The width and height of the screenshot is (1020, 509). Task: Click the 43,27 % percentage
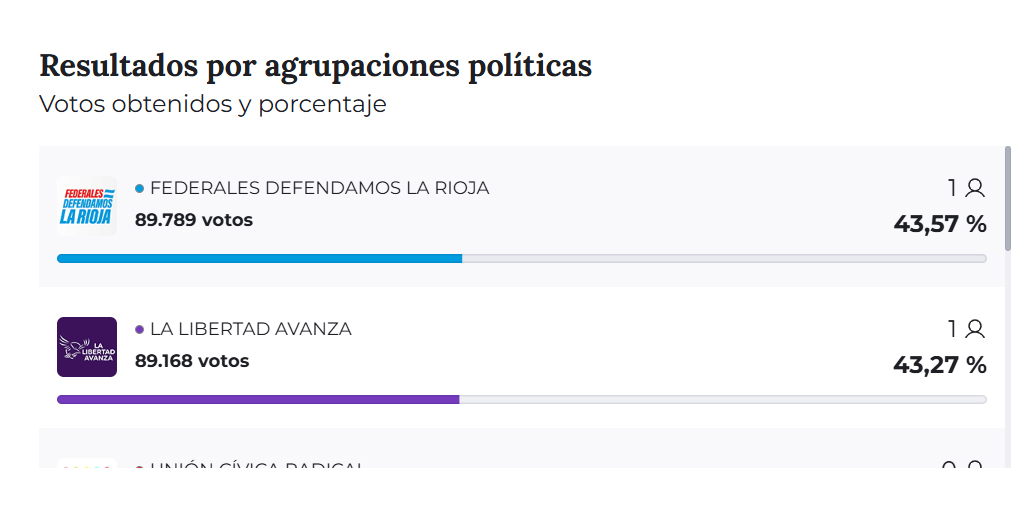pyautogui.click(x=940, y=365)
